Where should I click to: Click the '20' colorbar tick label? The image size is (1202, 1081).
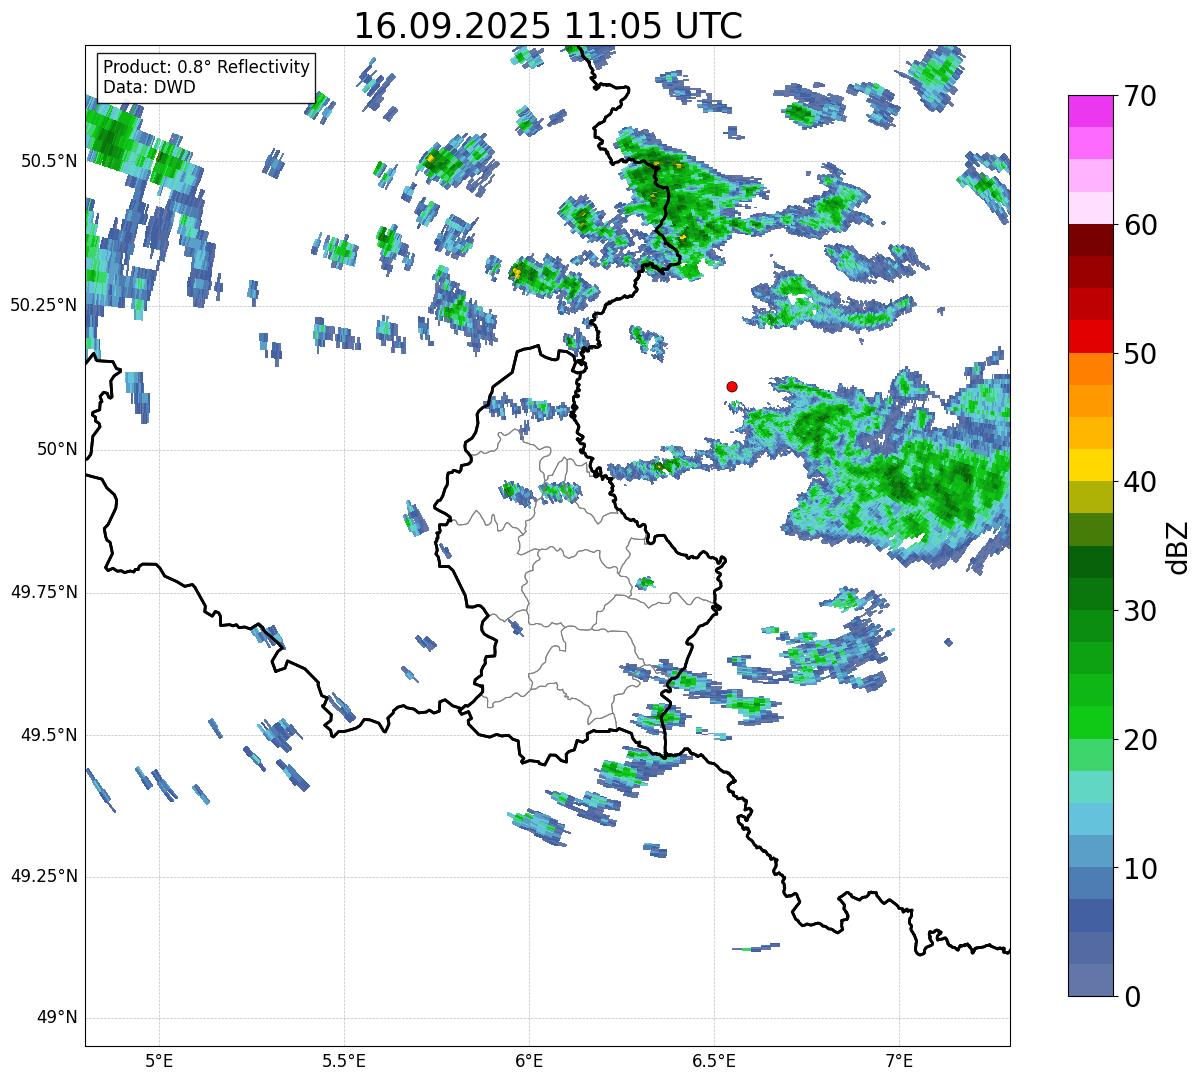pos(1140,739)
